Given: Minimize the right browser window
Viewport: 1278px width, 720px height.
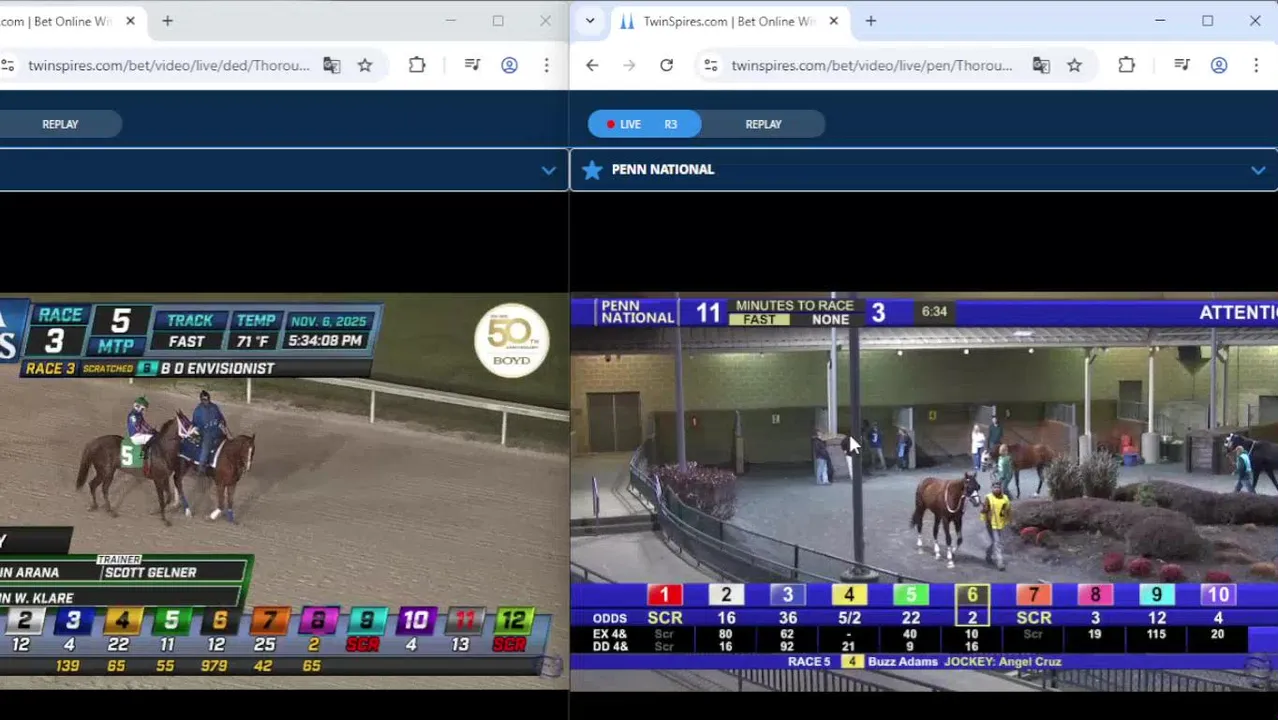Looking at the screenshot, I should [x=1160, y=21].
